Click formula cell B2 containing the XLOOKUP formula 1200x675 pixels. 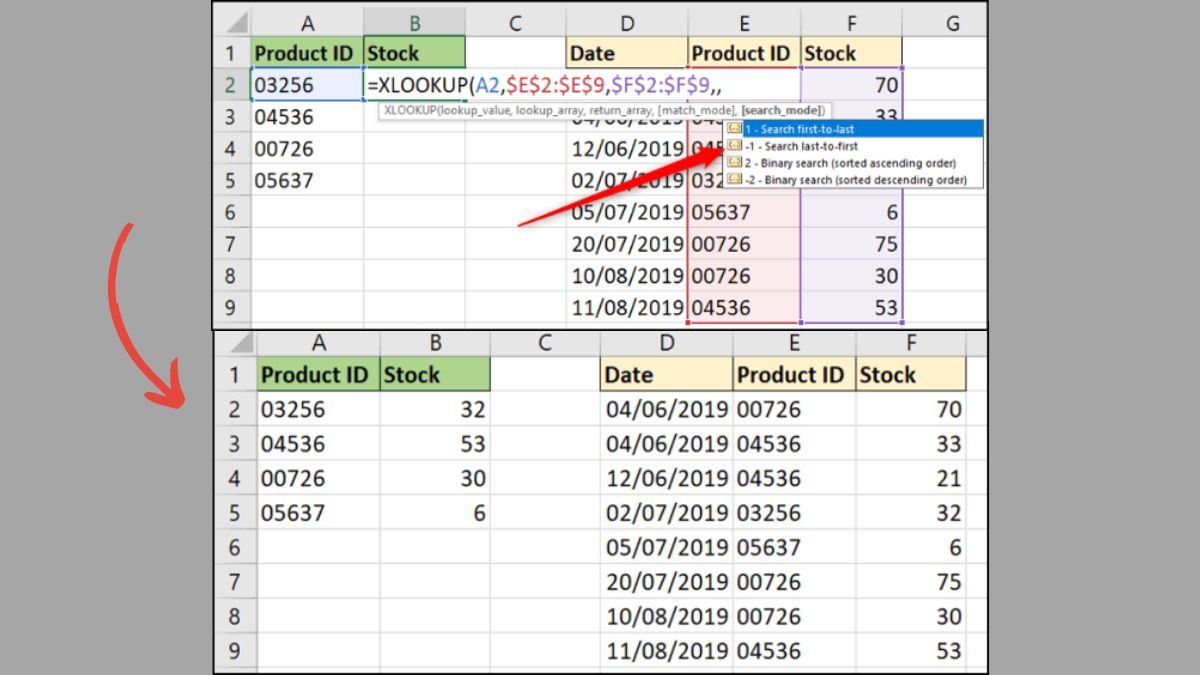(x=415, y=84)
